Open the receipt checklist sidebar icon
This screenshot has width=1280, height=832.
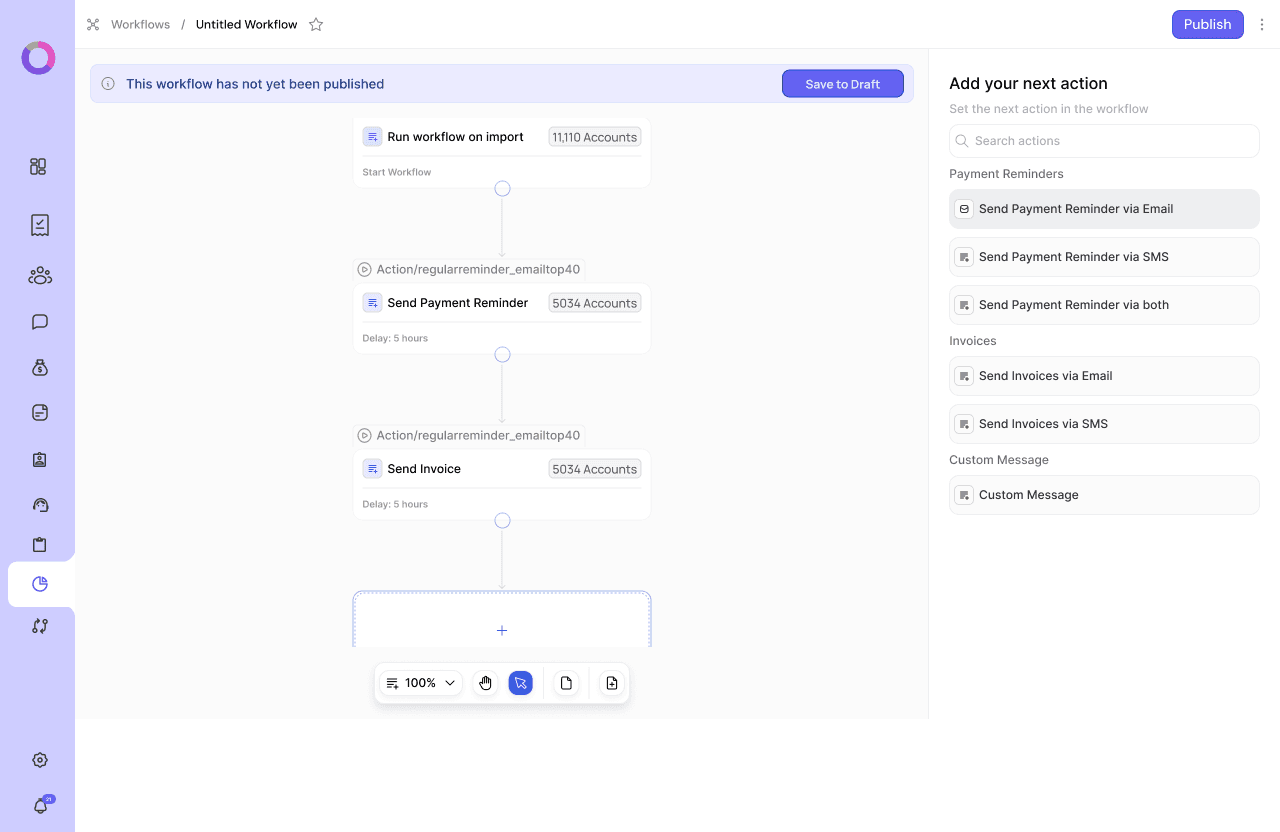(40, 225)
